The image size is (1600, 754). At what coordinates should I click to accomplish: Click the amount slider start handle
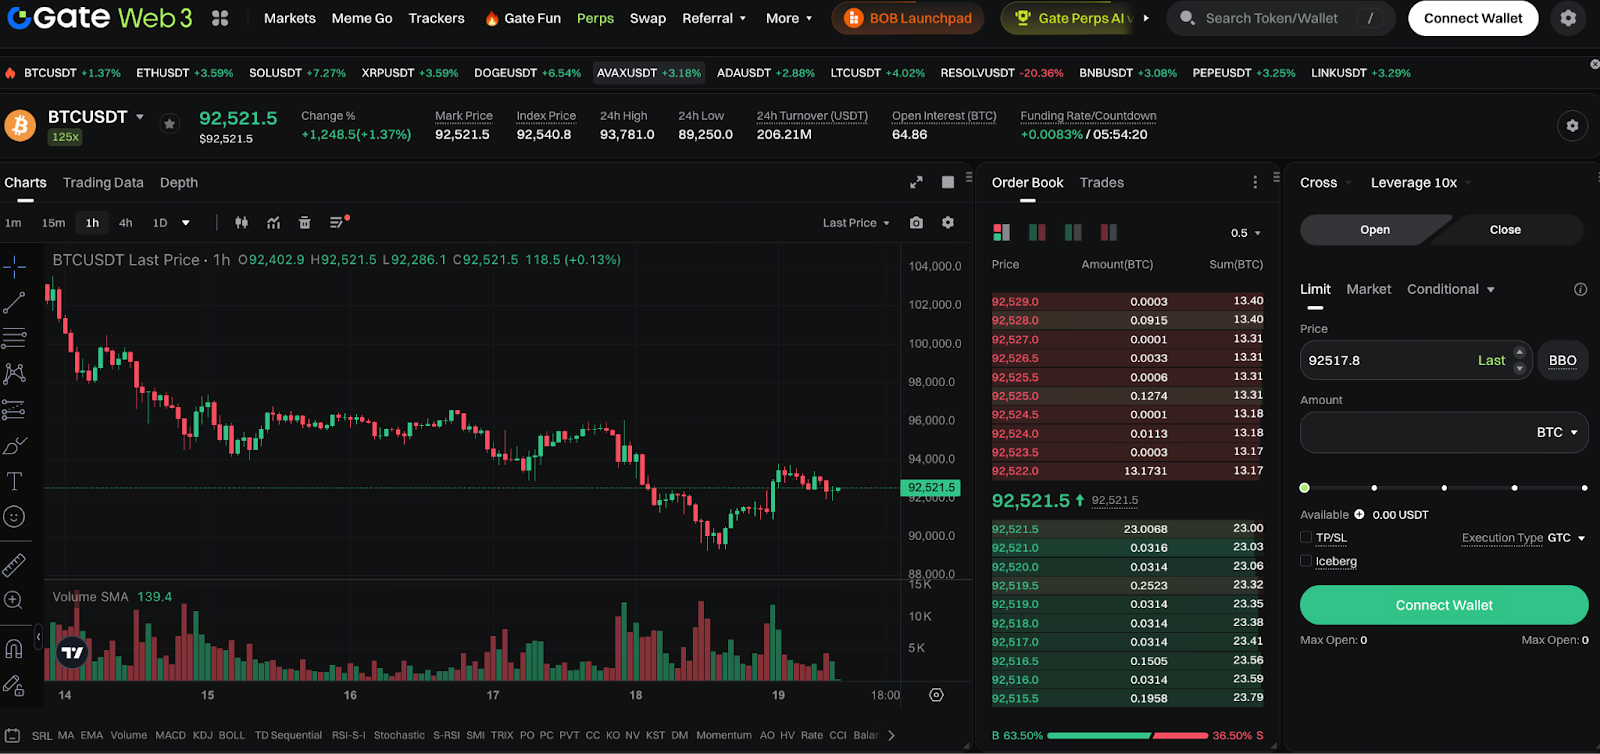(1304, 488)
